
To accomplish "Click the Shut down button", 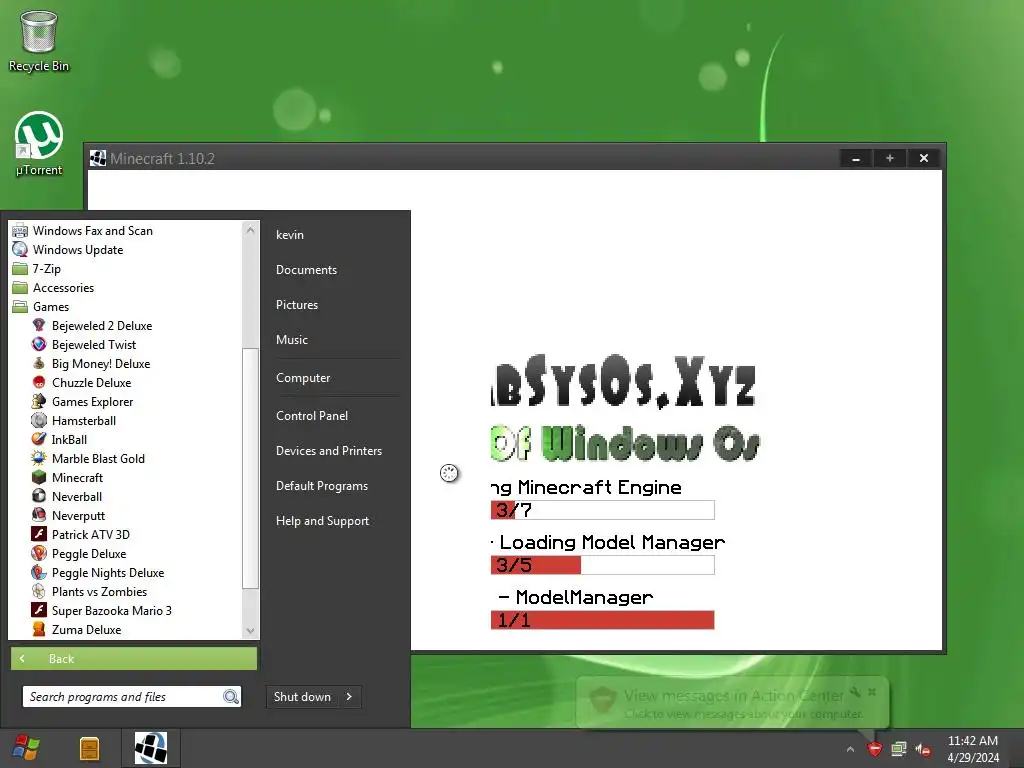I will click(x=302, y=697).
